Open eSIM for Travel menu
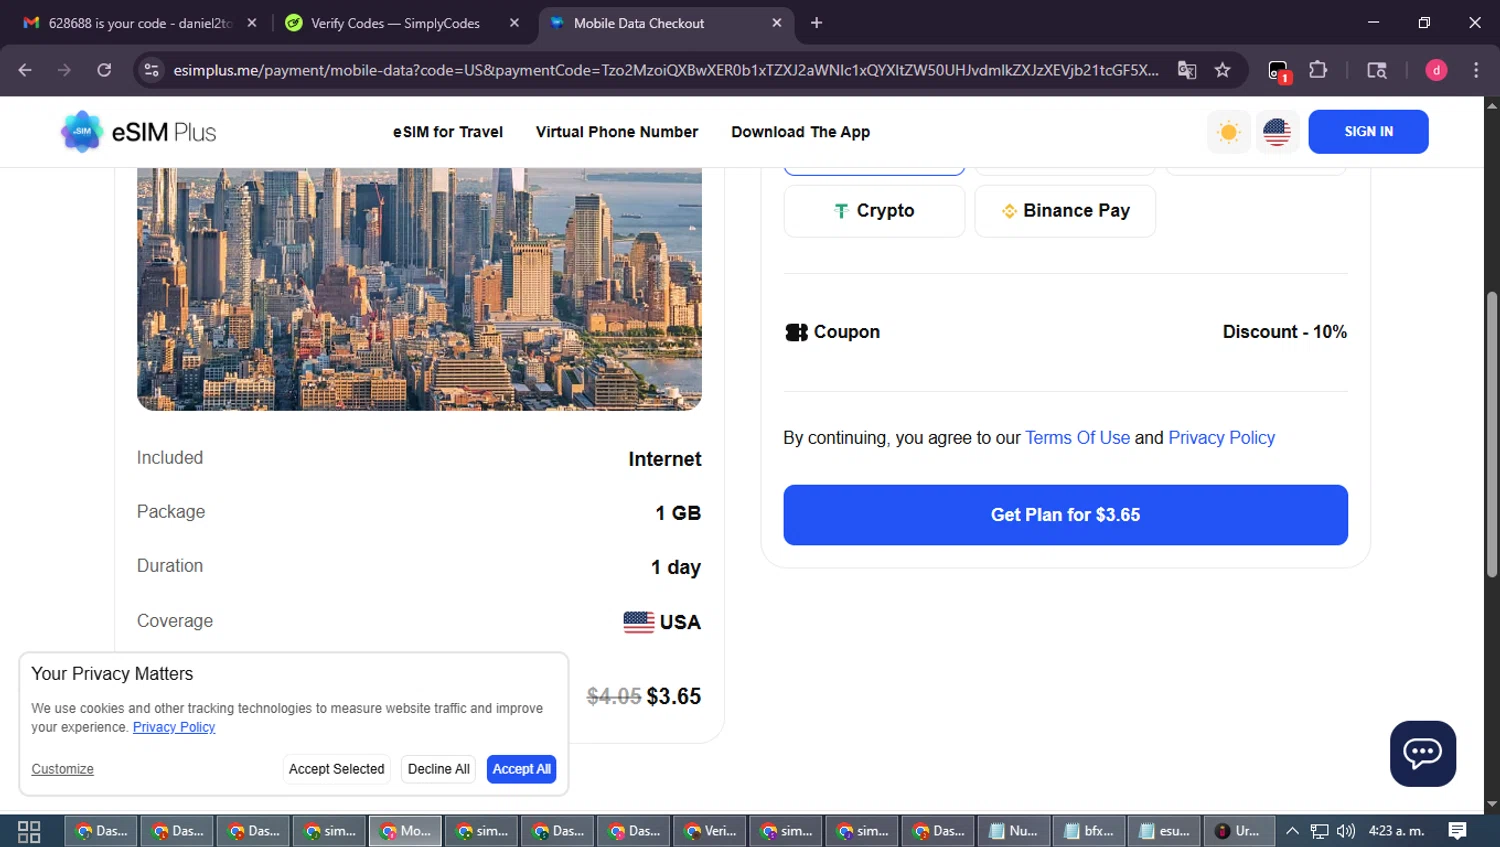Viewport: 1500px width, 847px height. point(447,132)
